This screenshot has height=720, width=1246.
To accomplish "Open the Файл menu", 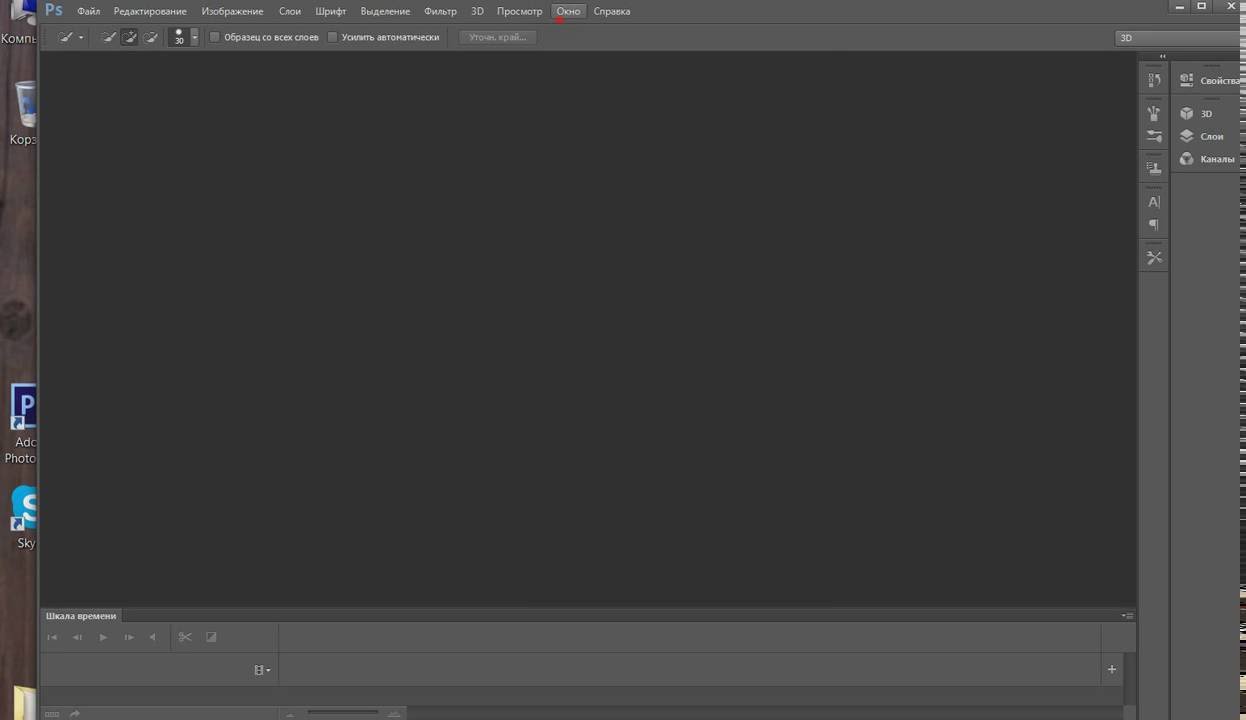I will [88, 11].
